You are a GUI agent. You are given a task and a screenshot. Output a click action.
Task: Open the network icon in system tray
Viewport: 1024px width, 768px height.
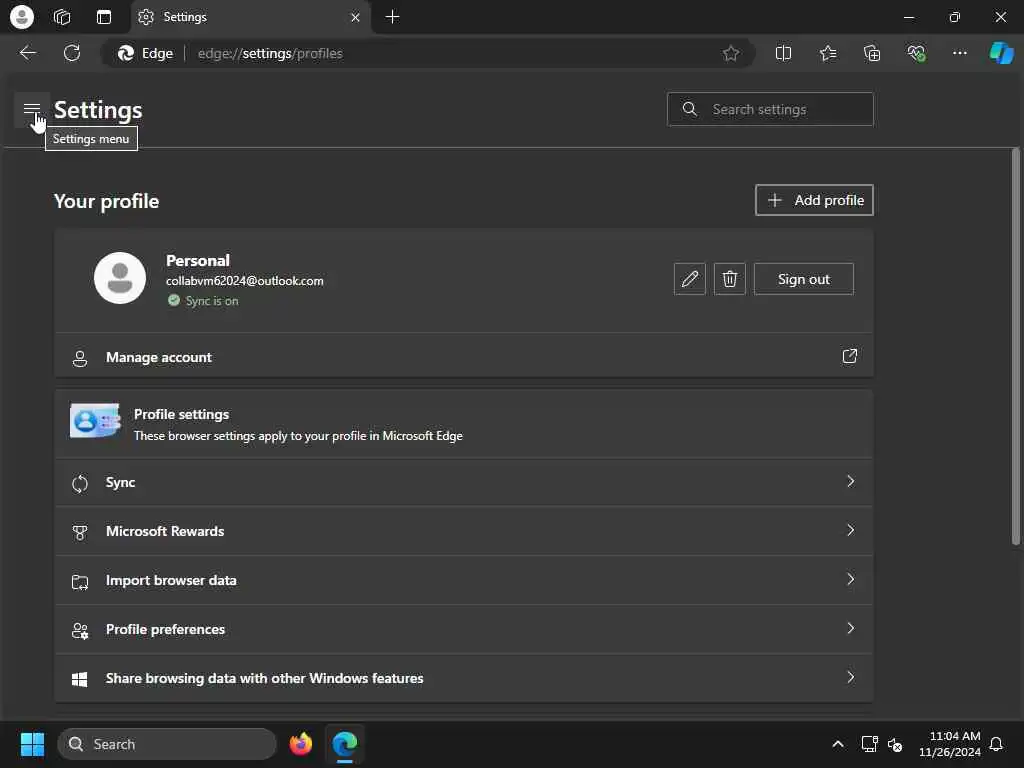(x=869, y=744)
